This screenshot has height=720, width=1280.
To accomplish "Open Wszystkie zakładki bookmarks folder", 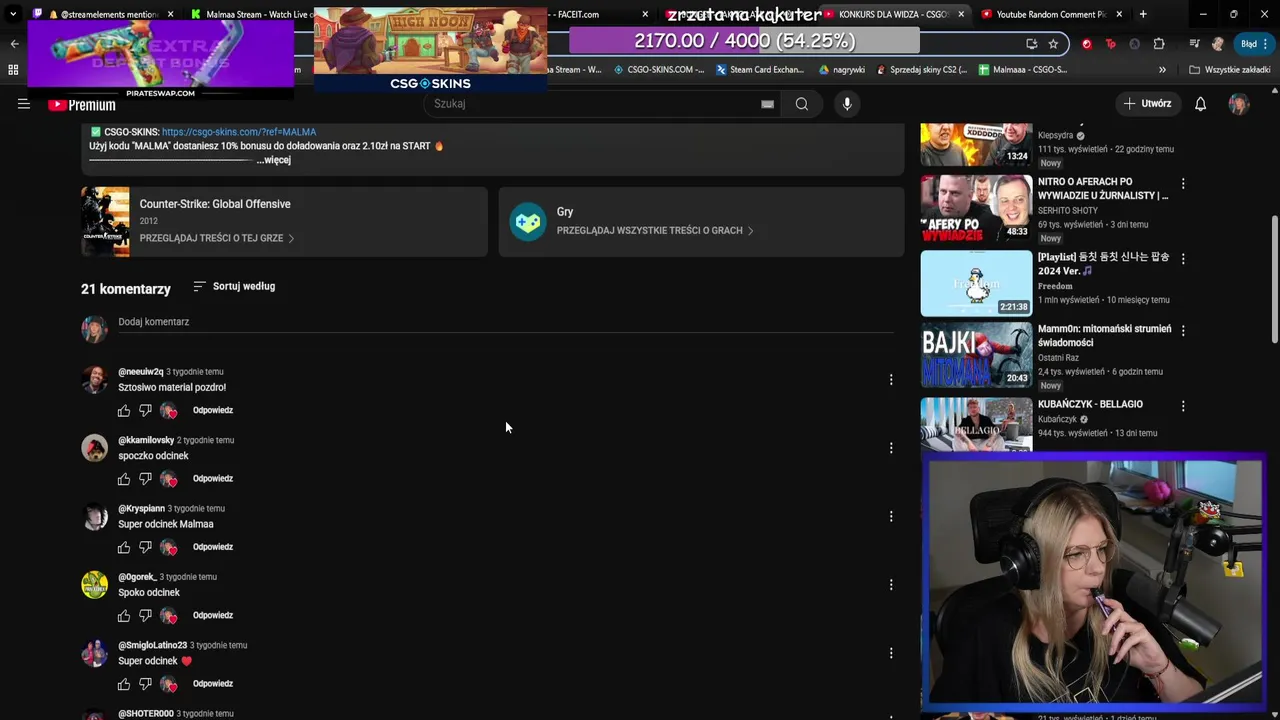I will coord(1229,70).
